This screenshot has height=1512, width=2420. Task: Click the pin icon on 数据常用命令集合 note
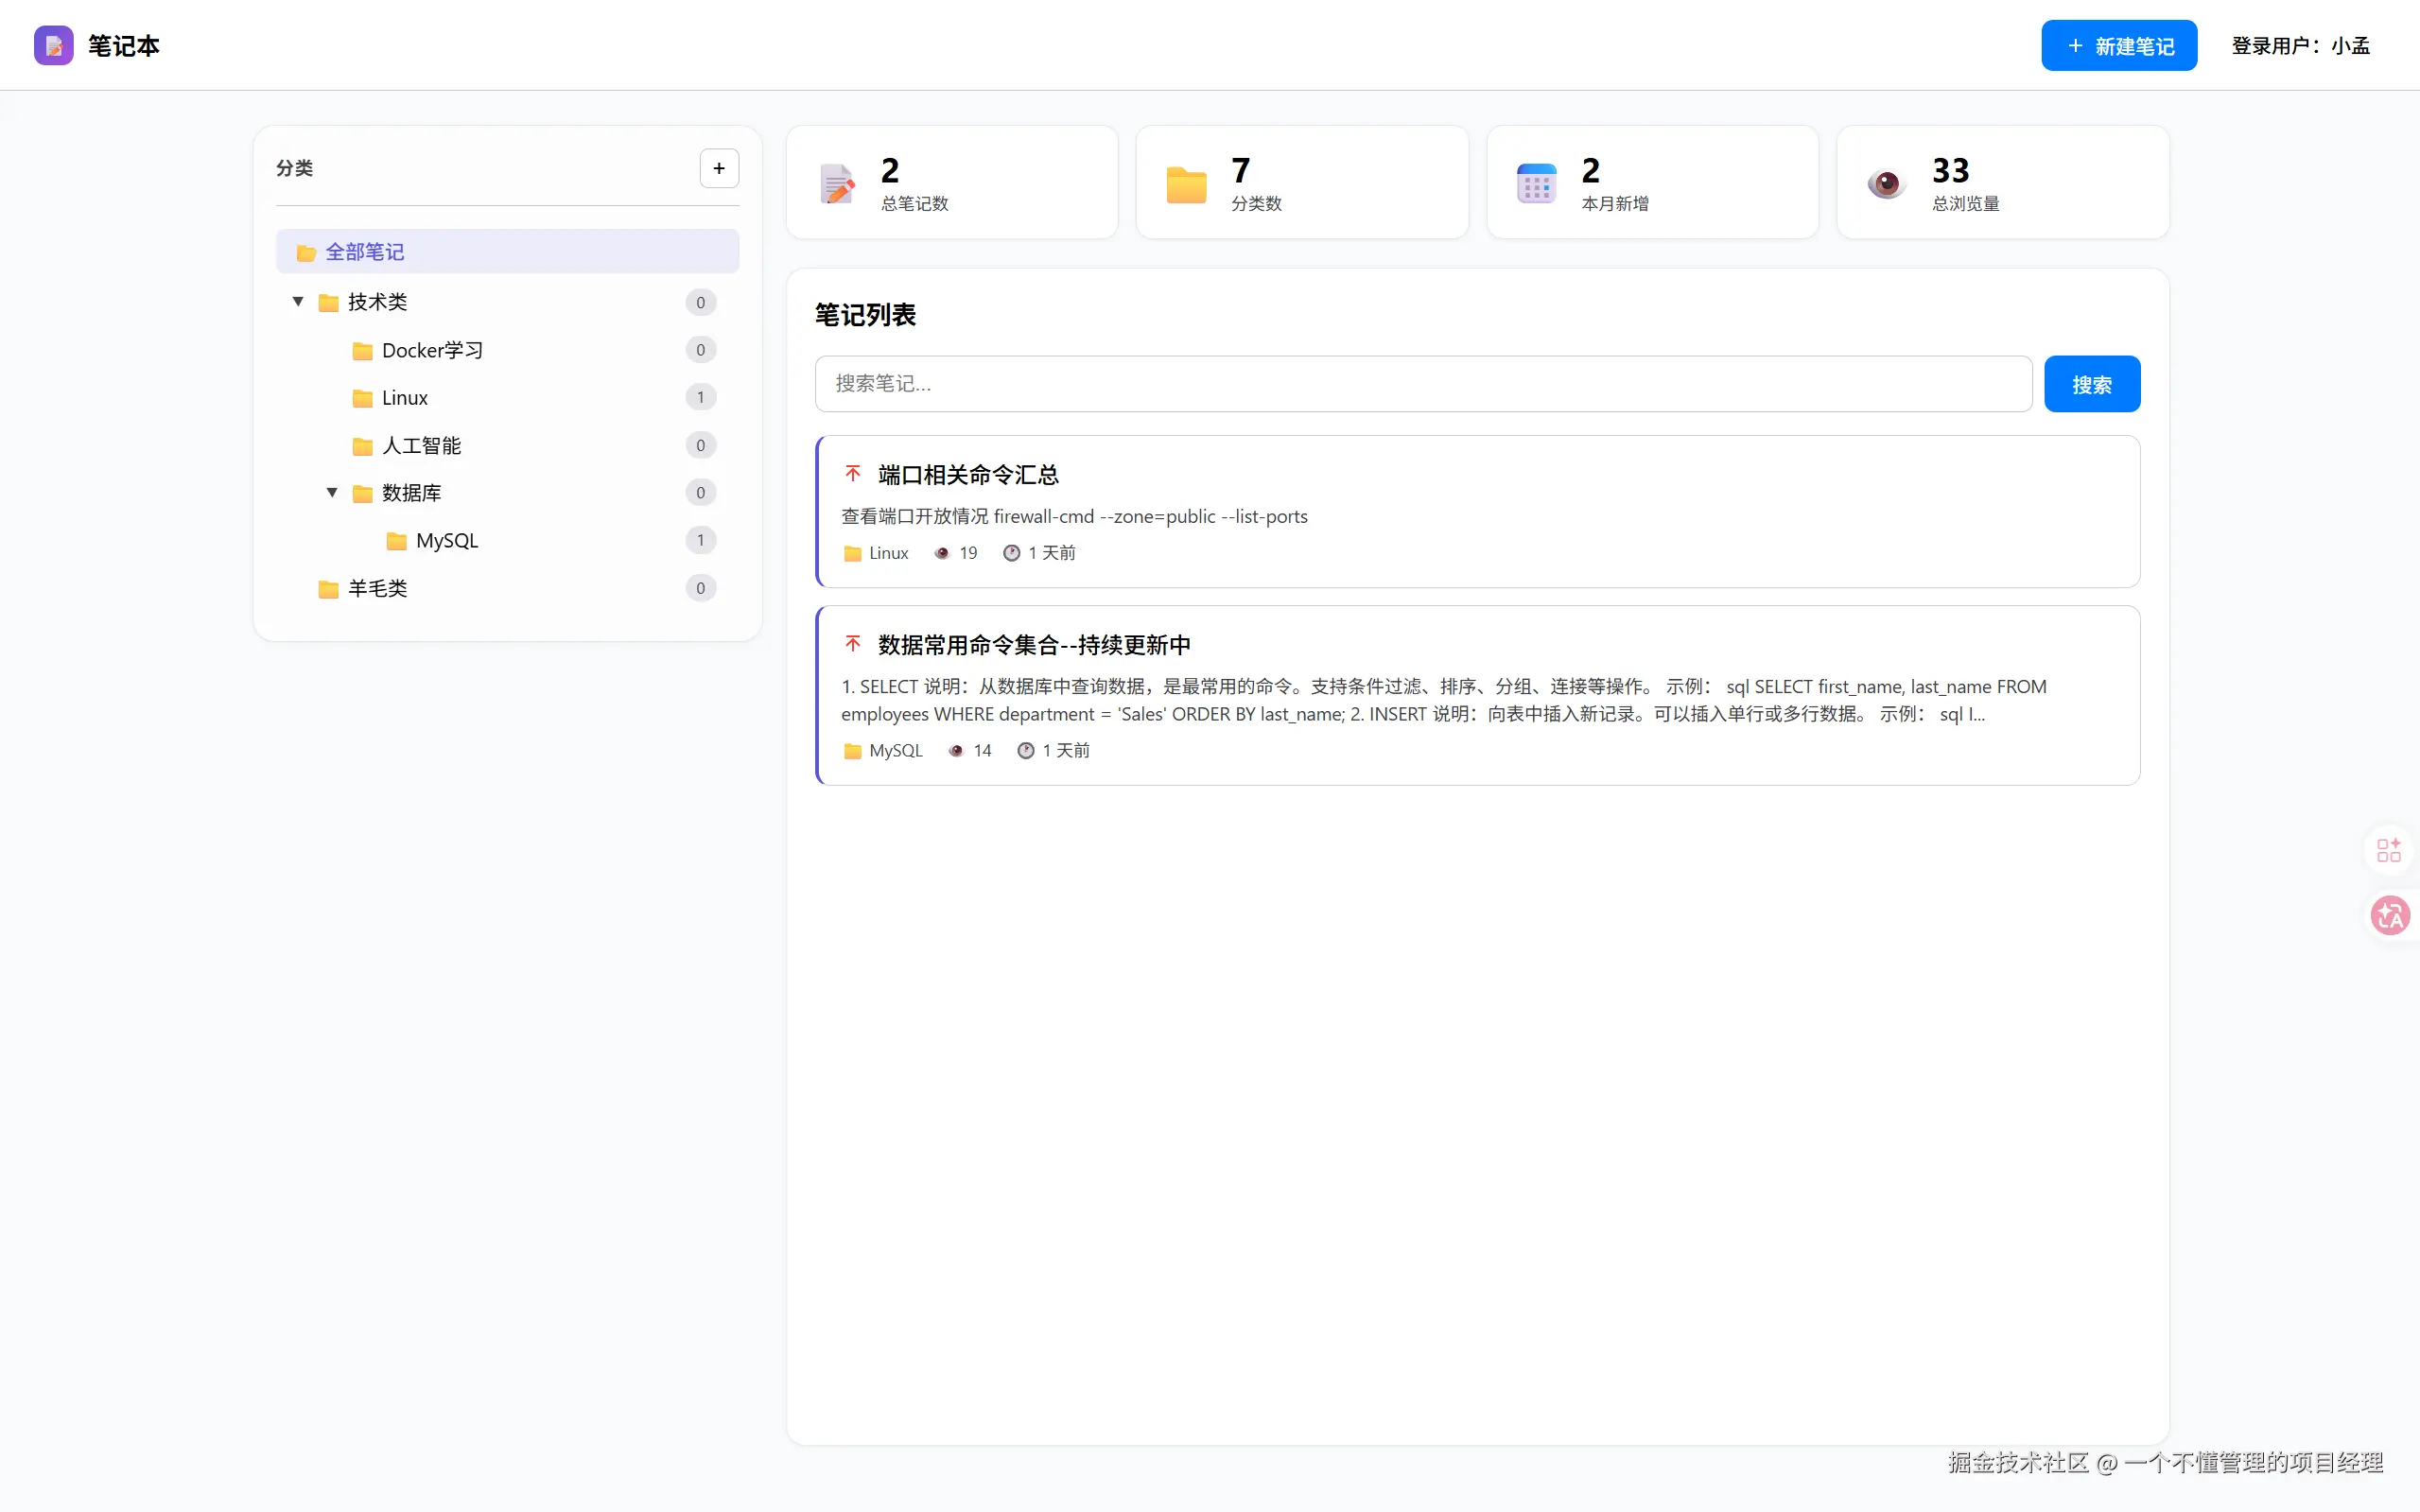click(x=852, y=643)
